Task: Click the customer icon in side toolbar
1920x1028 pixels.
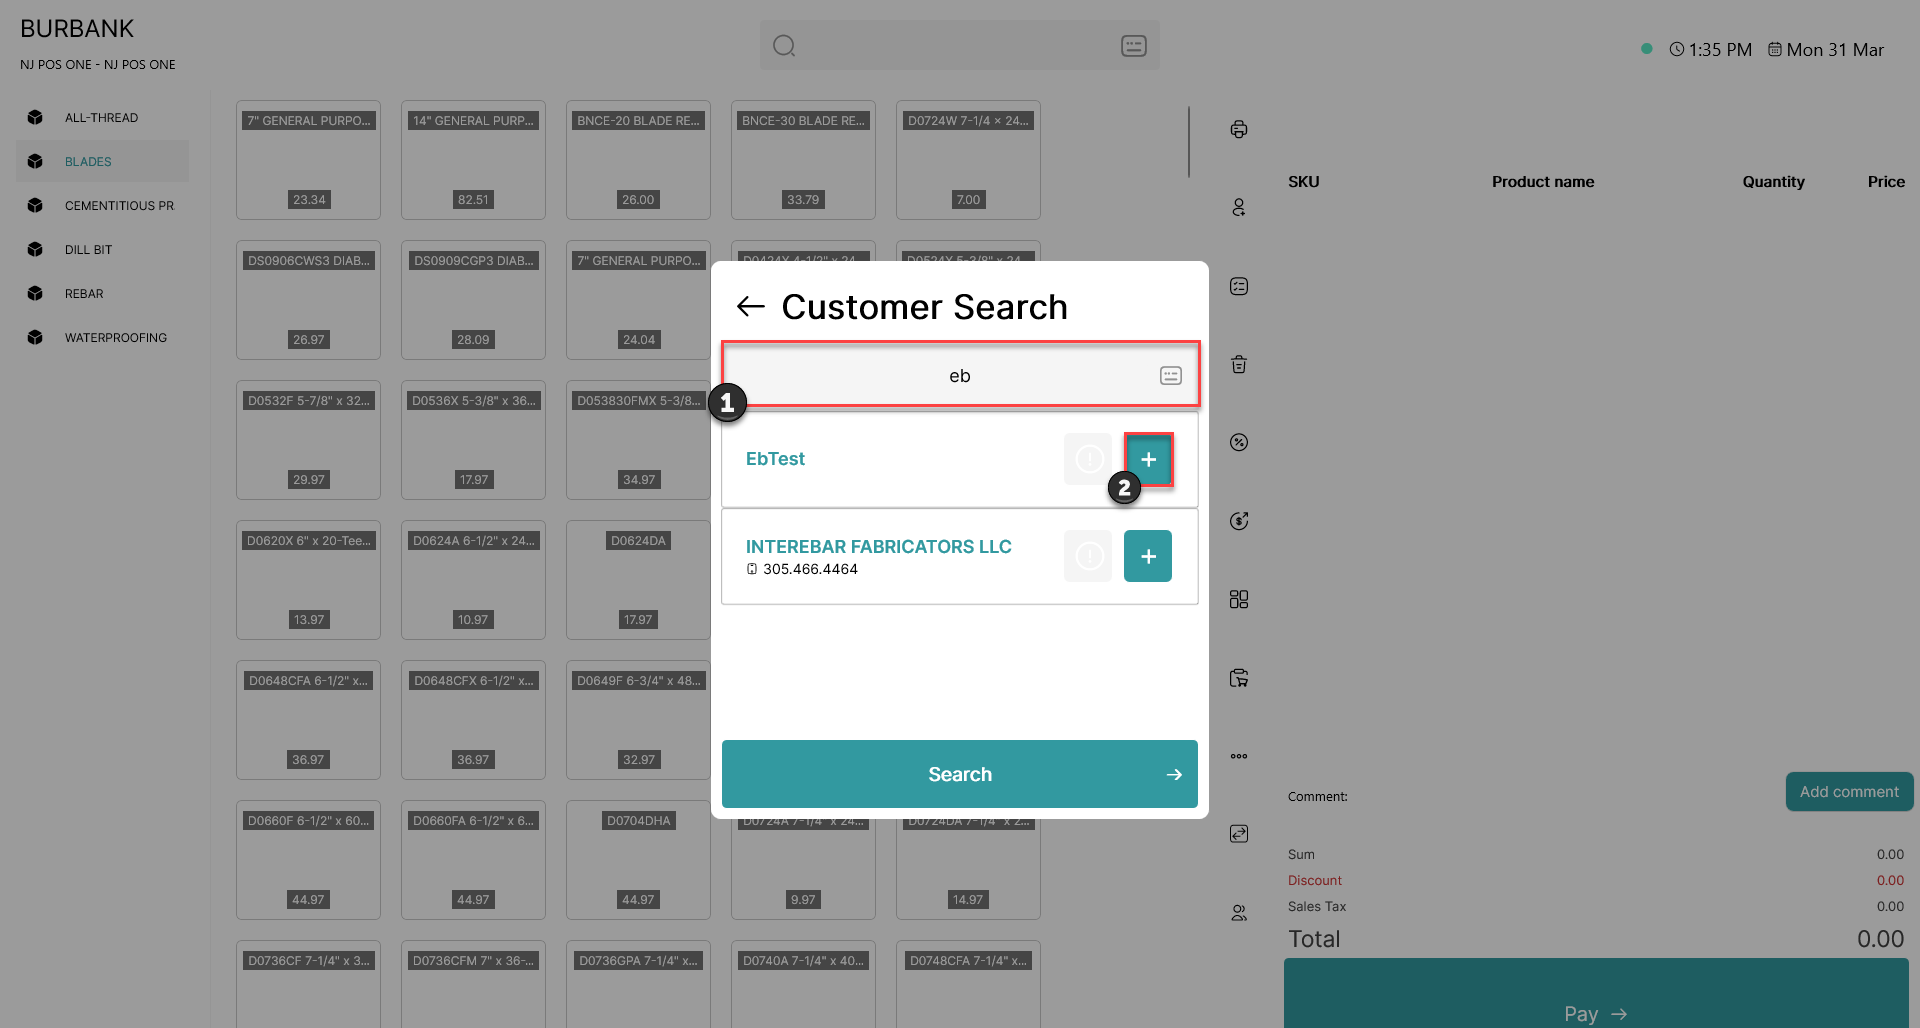Action: coord(1239,207)
